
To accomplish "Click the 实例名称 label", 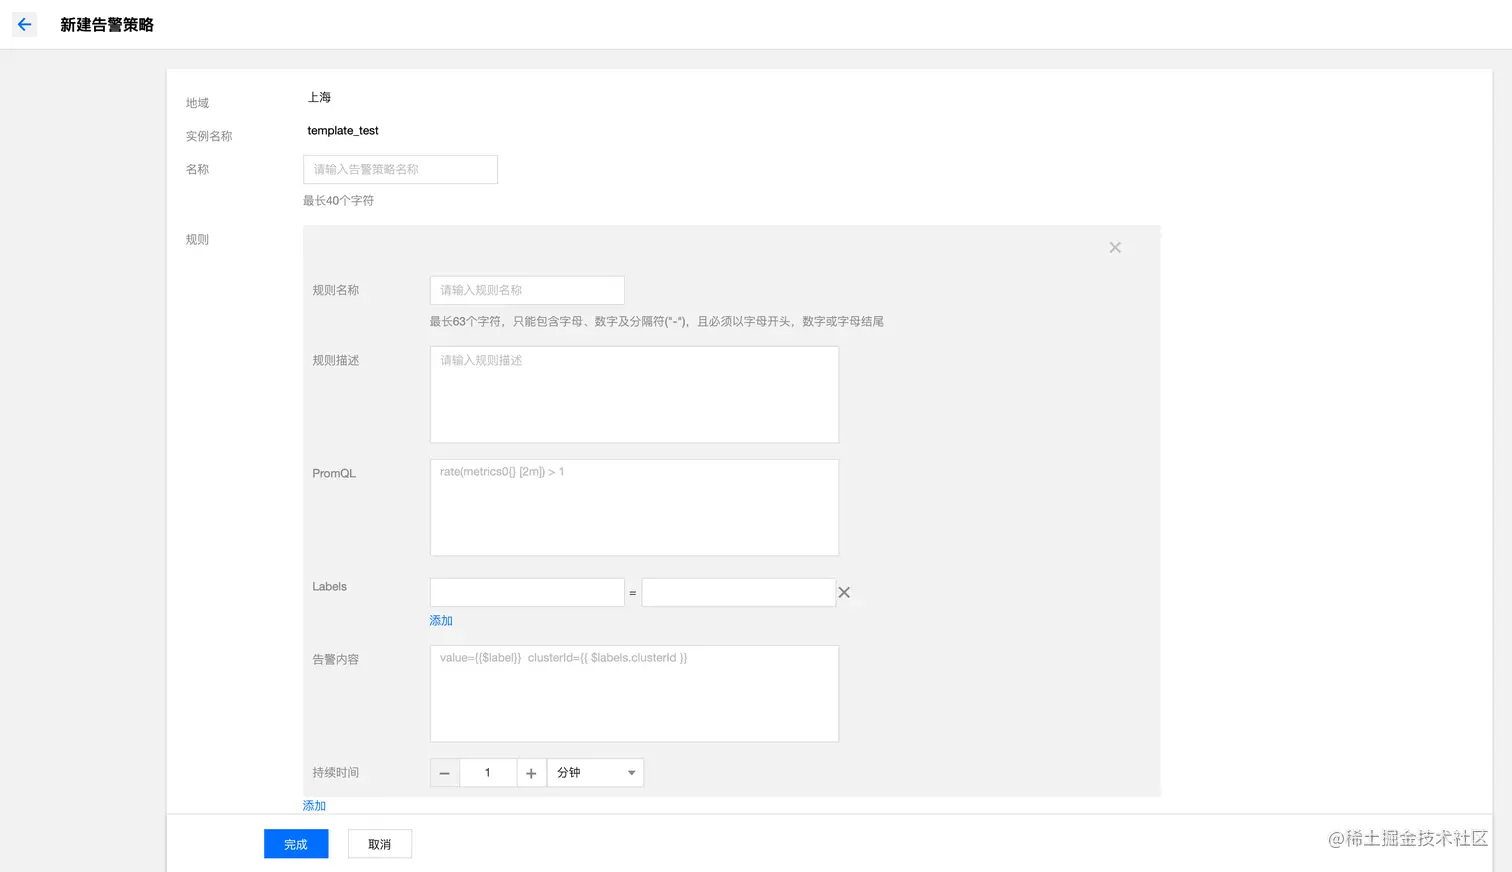I will 209,136.
